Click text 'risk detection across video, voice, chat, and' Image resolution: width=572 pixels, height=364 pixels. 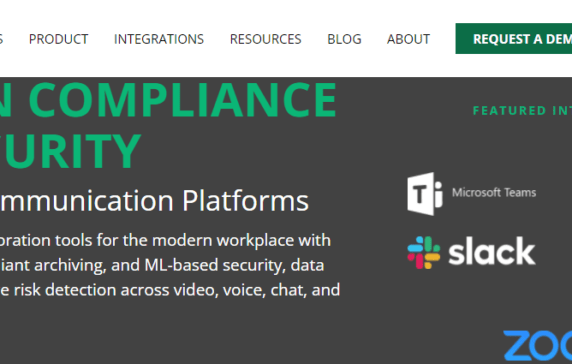tap(177, 290)
